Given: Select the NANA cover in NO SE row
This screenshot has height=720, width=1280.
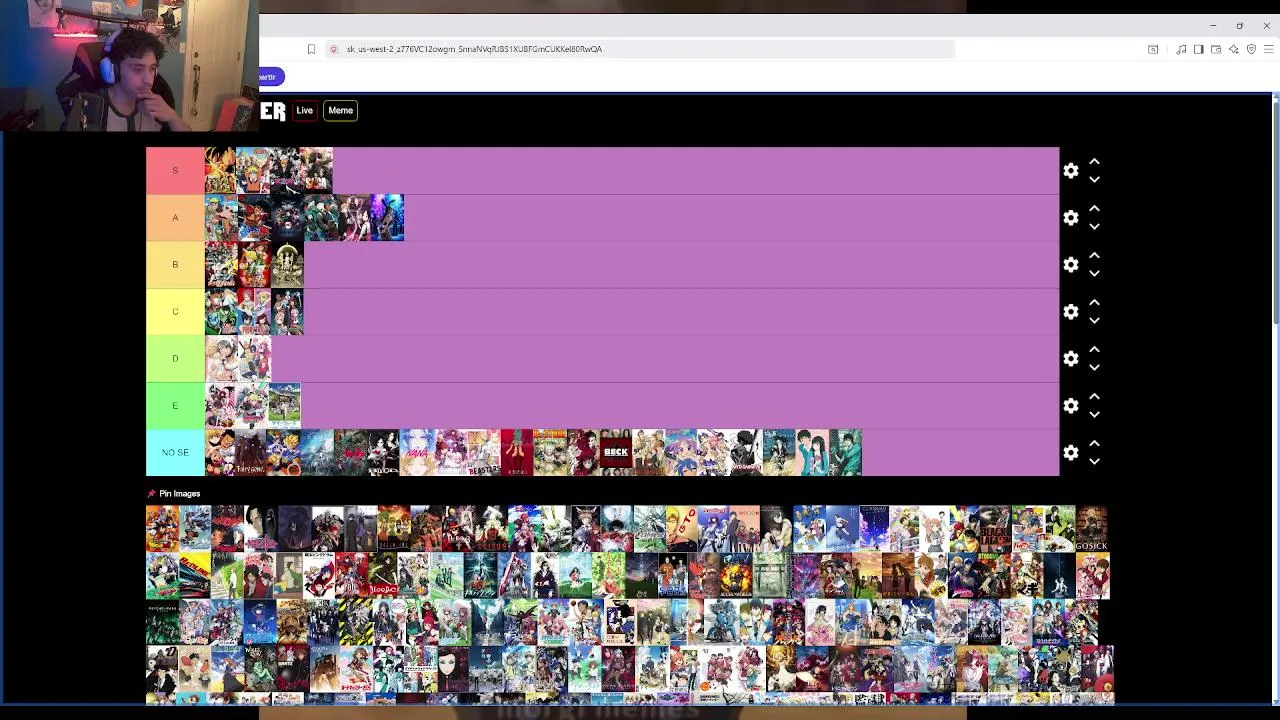Looking at the screenshot, I should coord(415,453).
